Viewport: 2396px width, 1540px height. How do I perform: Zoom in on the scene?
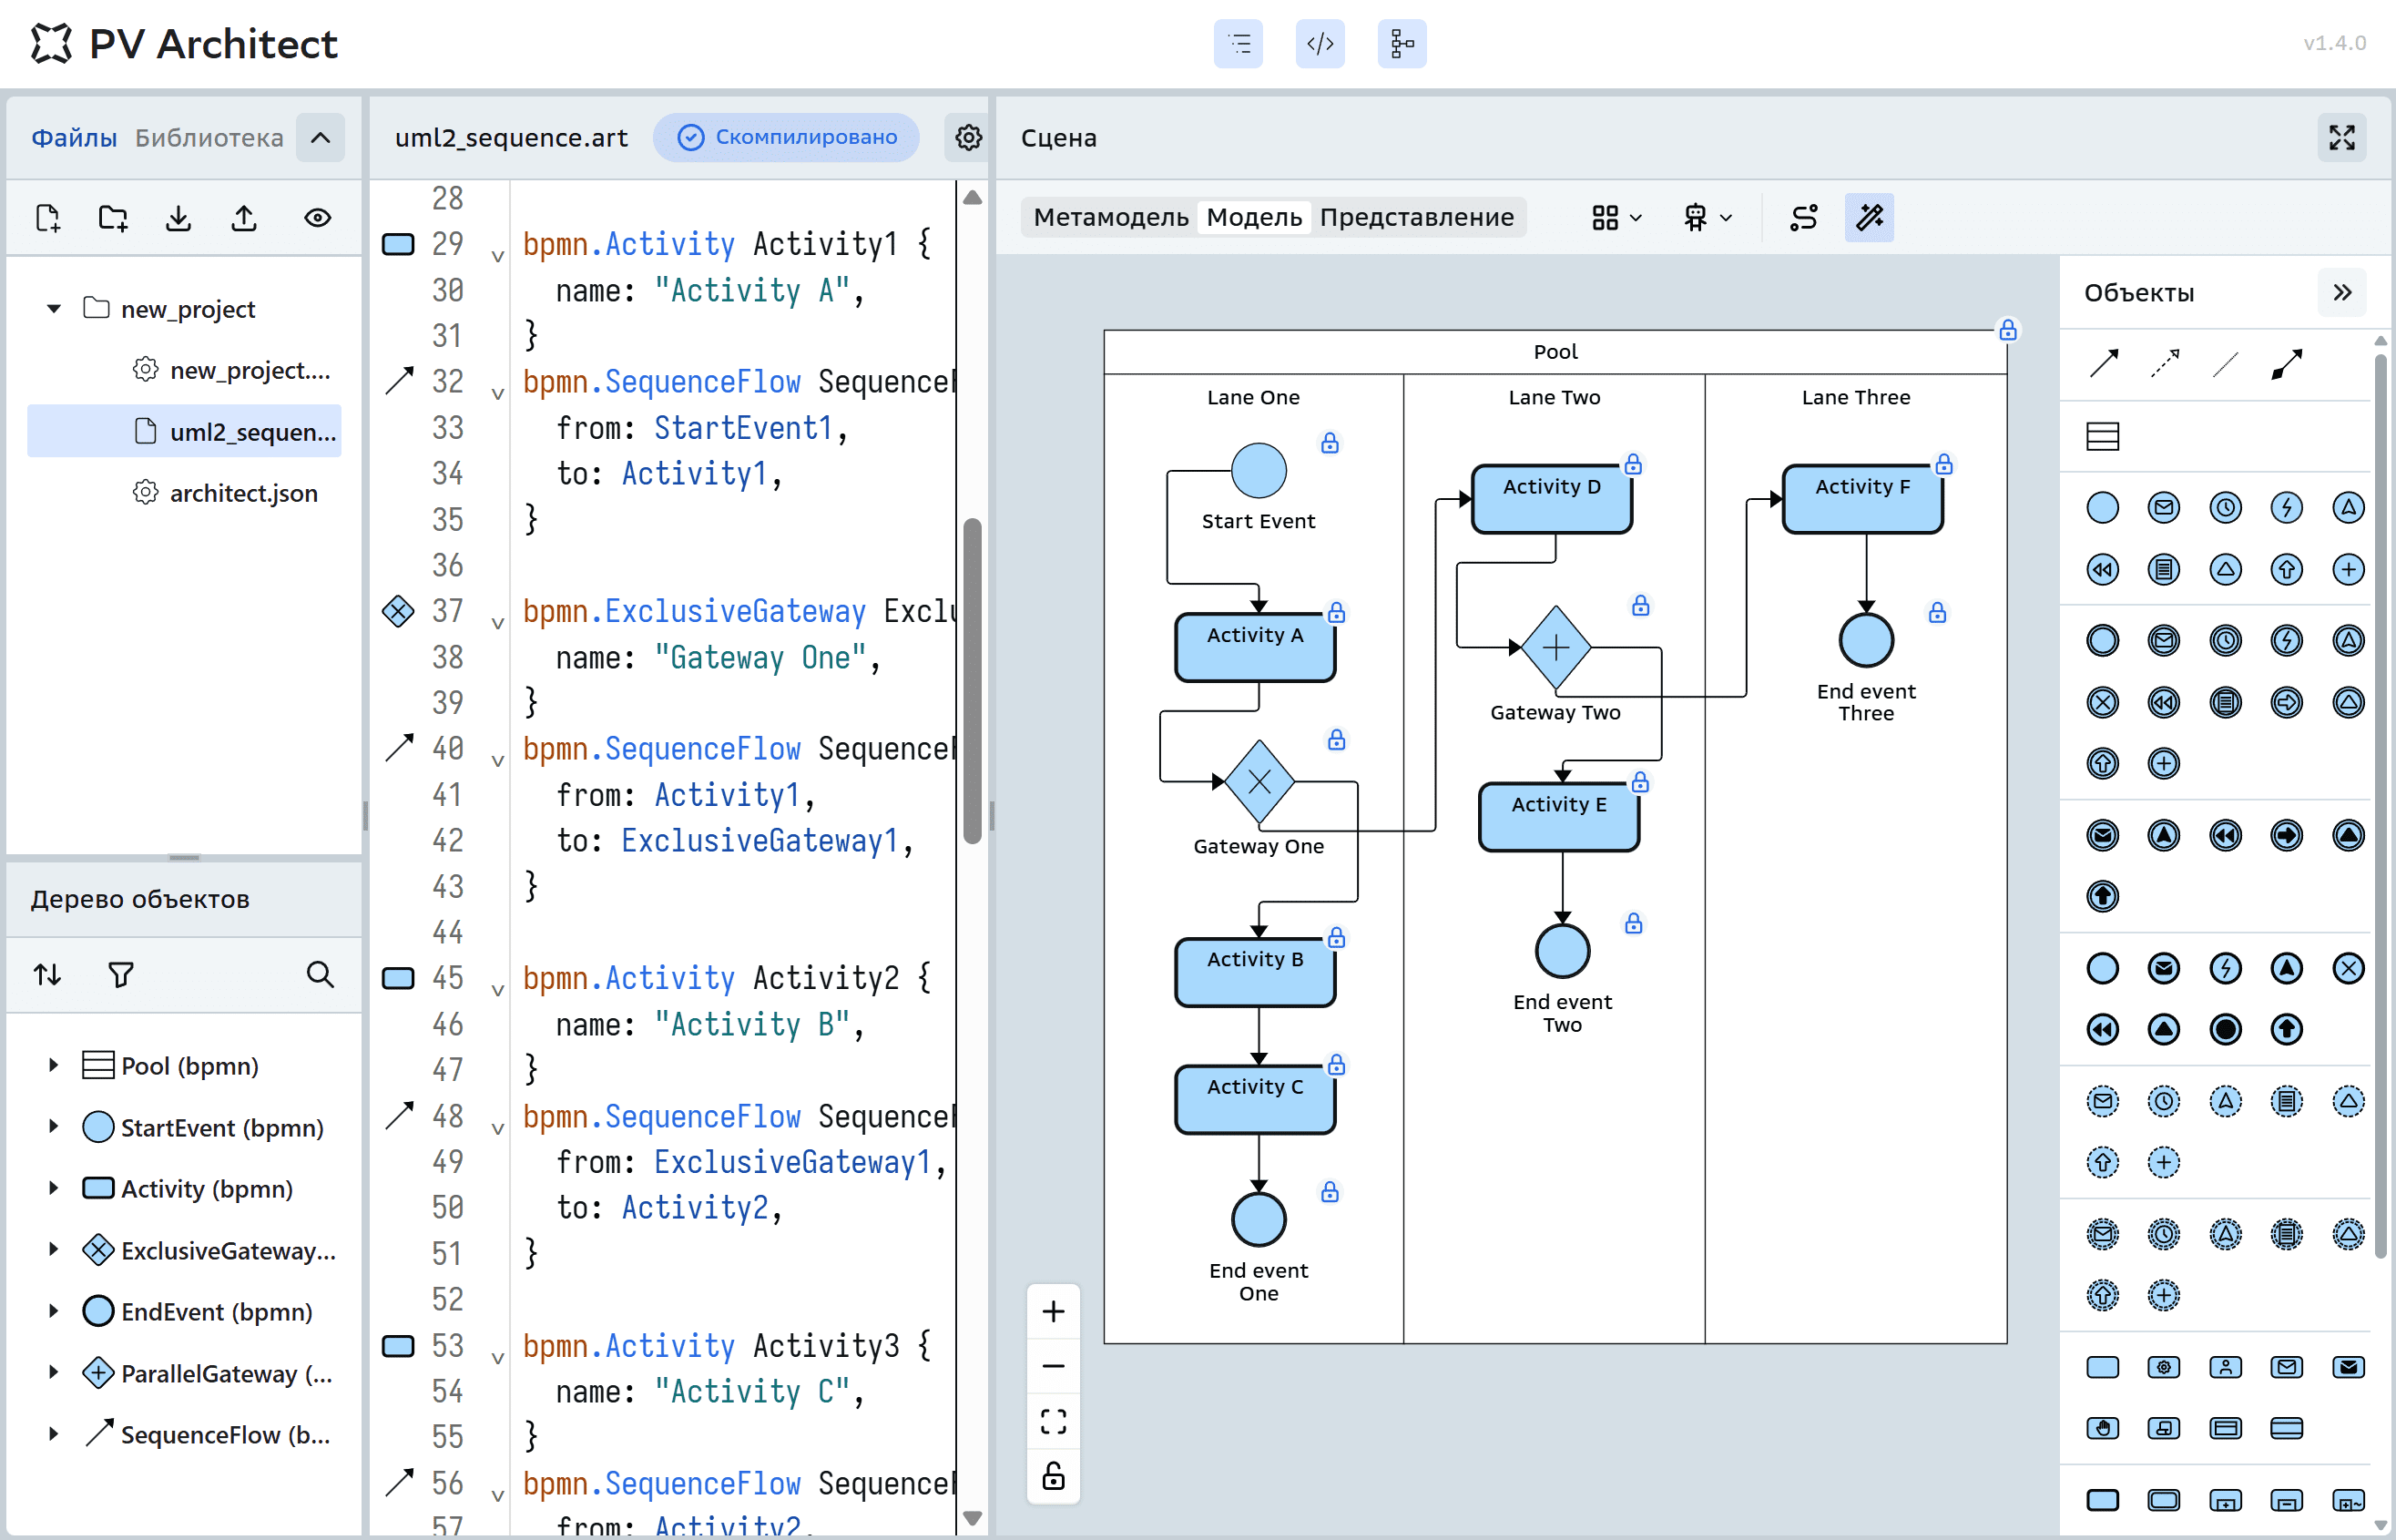[1053, 1311]
